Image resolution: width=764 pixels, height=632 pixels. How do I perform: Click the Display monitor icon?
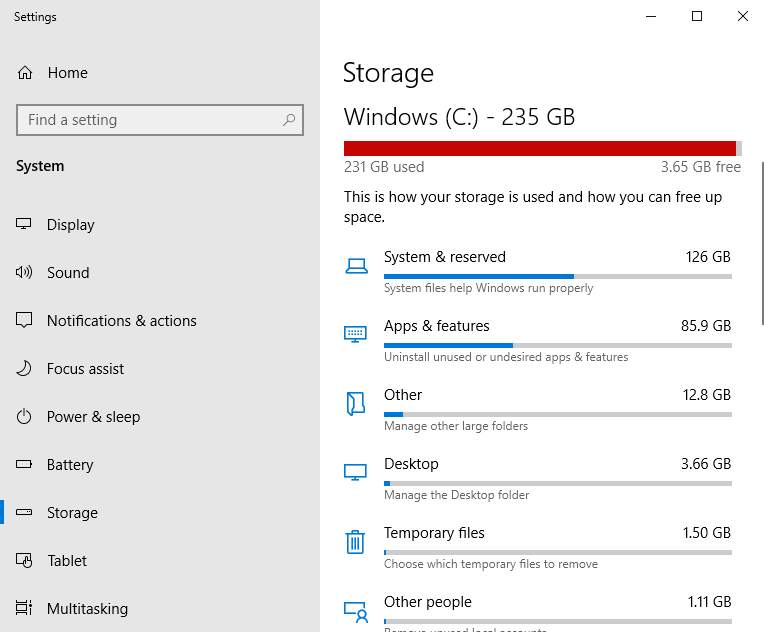pos(23,224)
